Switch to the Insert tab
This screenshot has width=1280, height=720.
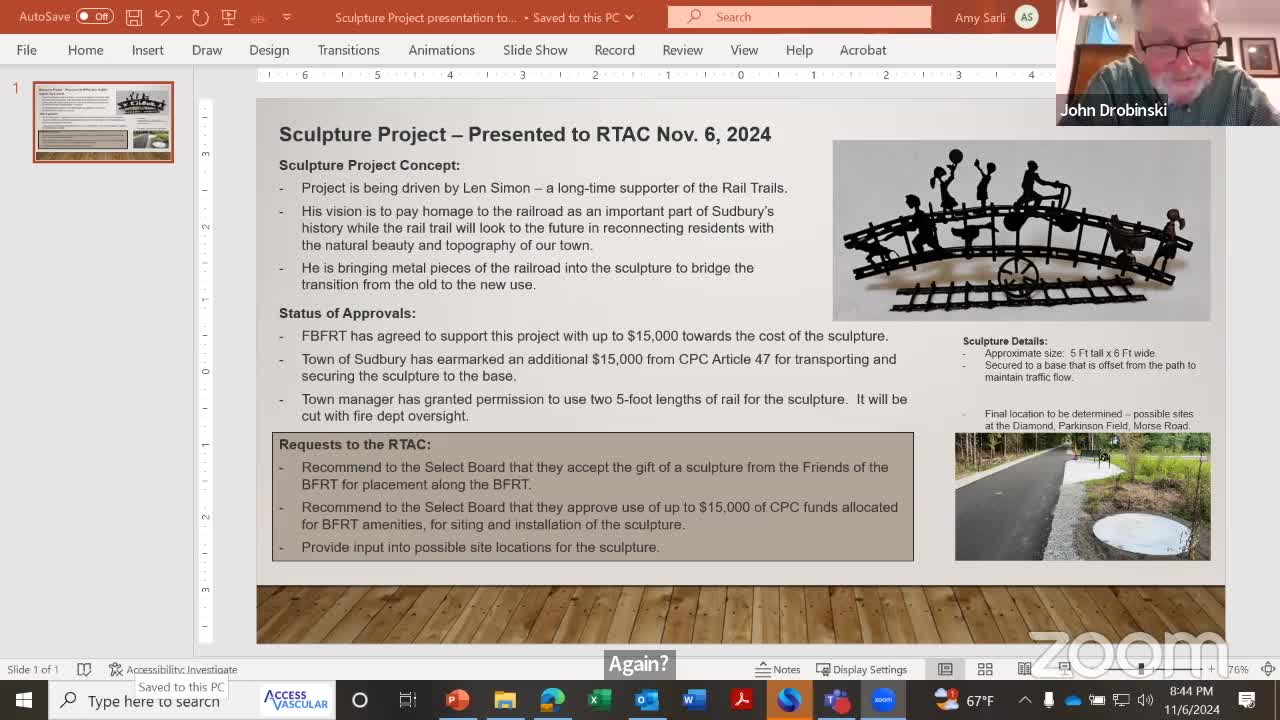tap(148, 50)
